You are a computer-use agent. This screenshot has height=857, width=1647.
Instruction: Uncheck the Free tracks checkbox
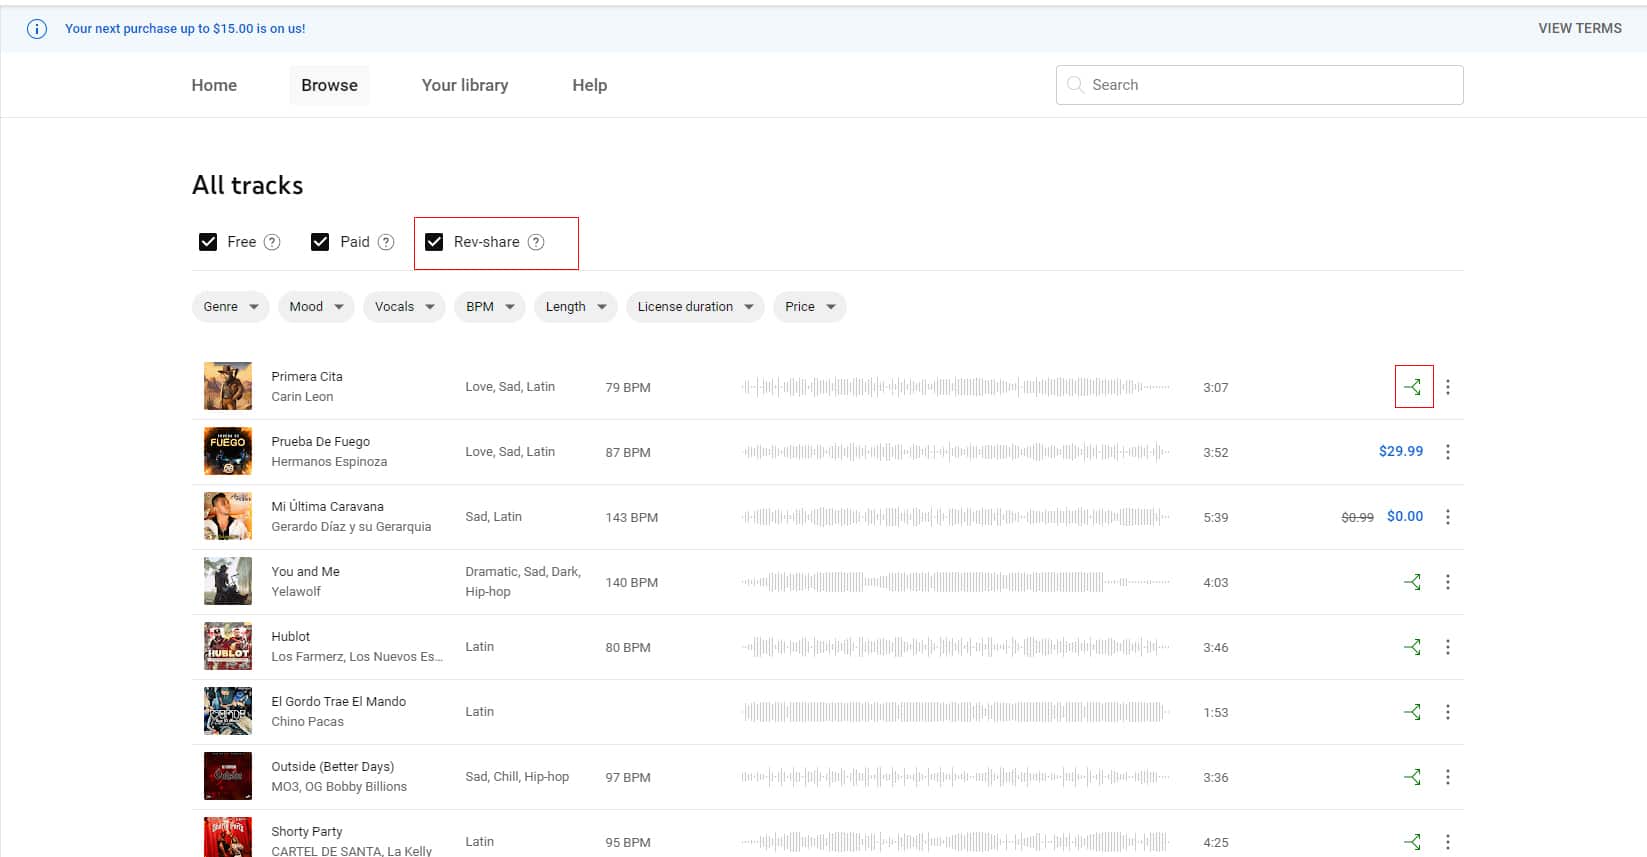click(208, 242)
